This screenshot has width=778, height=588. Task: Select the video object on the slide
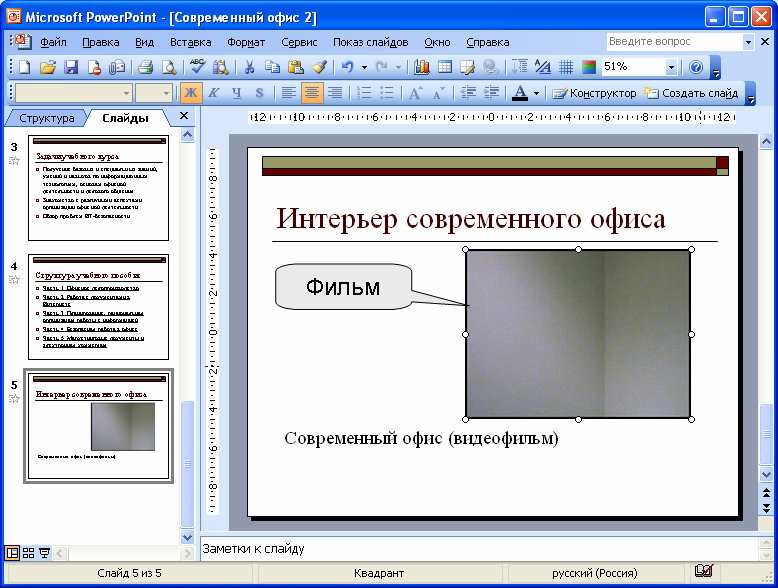(x=578, y=334)
